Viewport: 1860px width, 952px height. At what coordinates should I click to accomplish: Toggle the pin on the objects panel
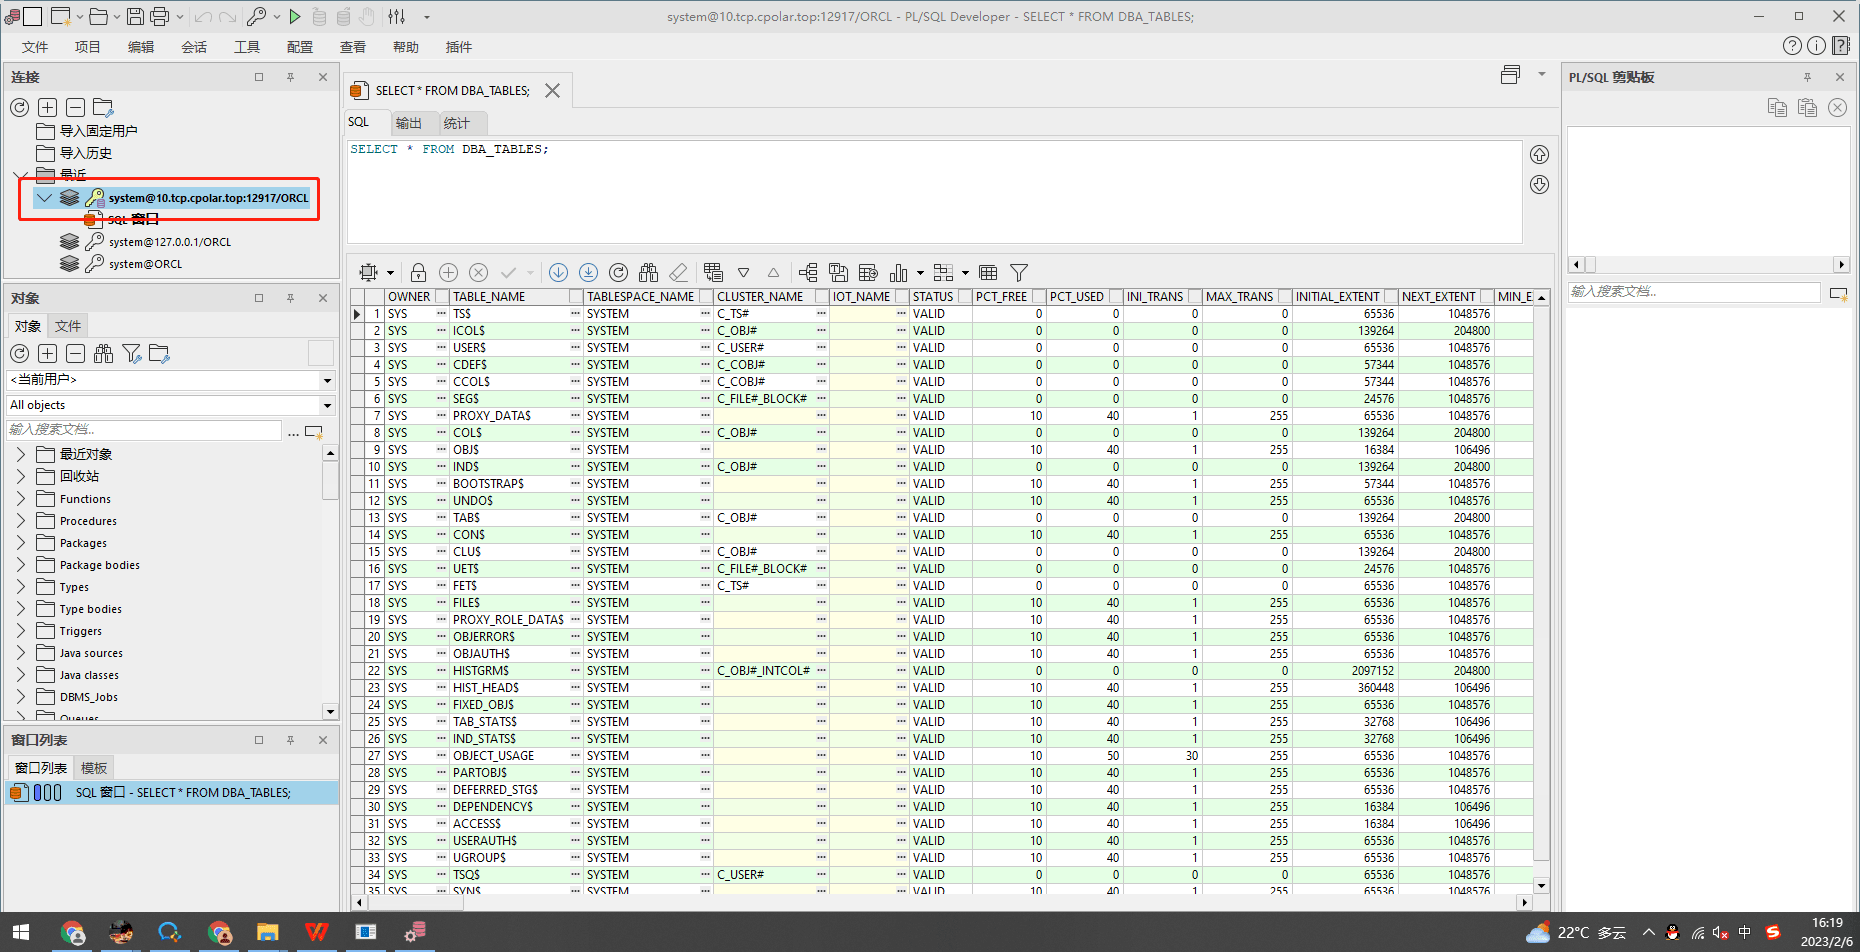pos(290,298)
